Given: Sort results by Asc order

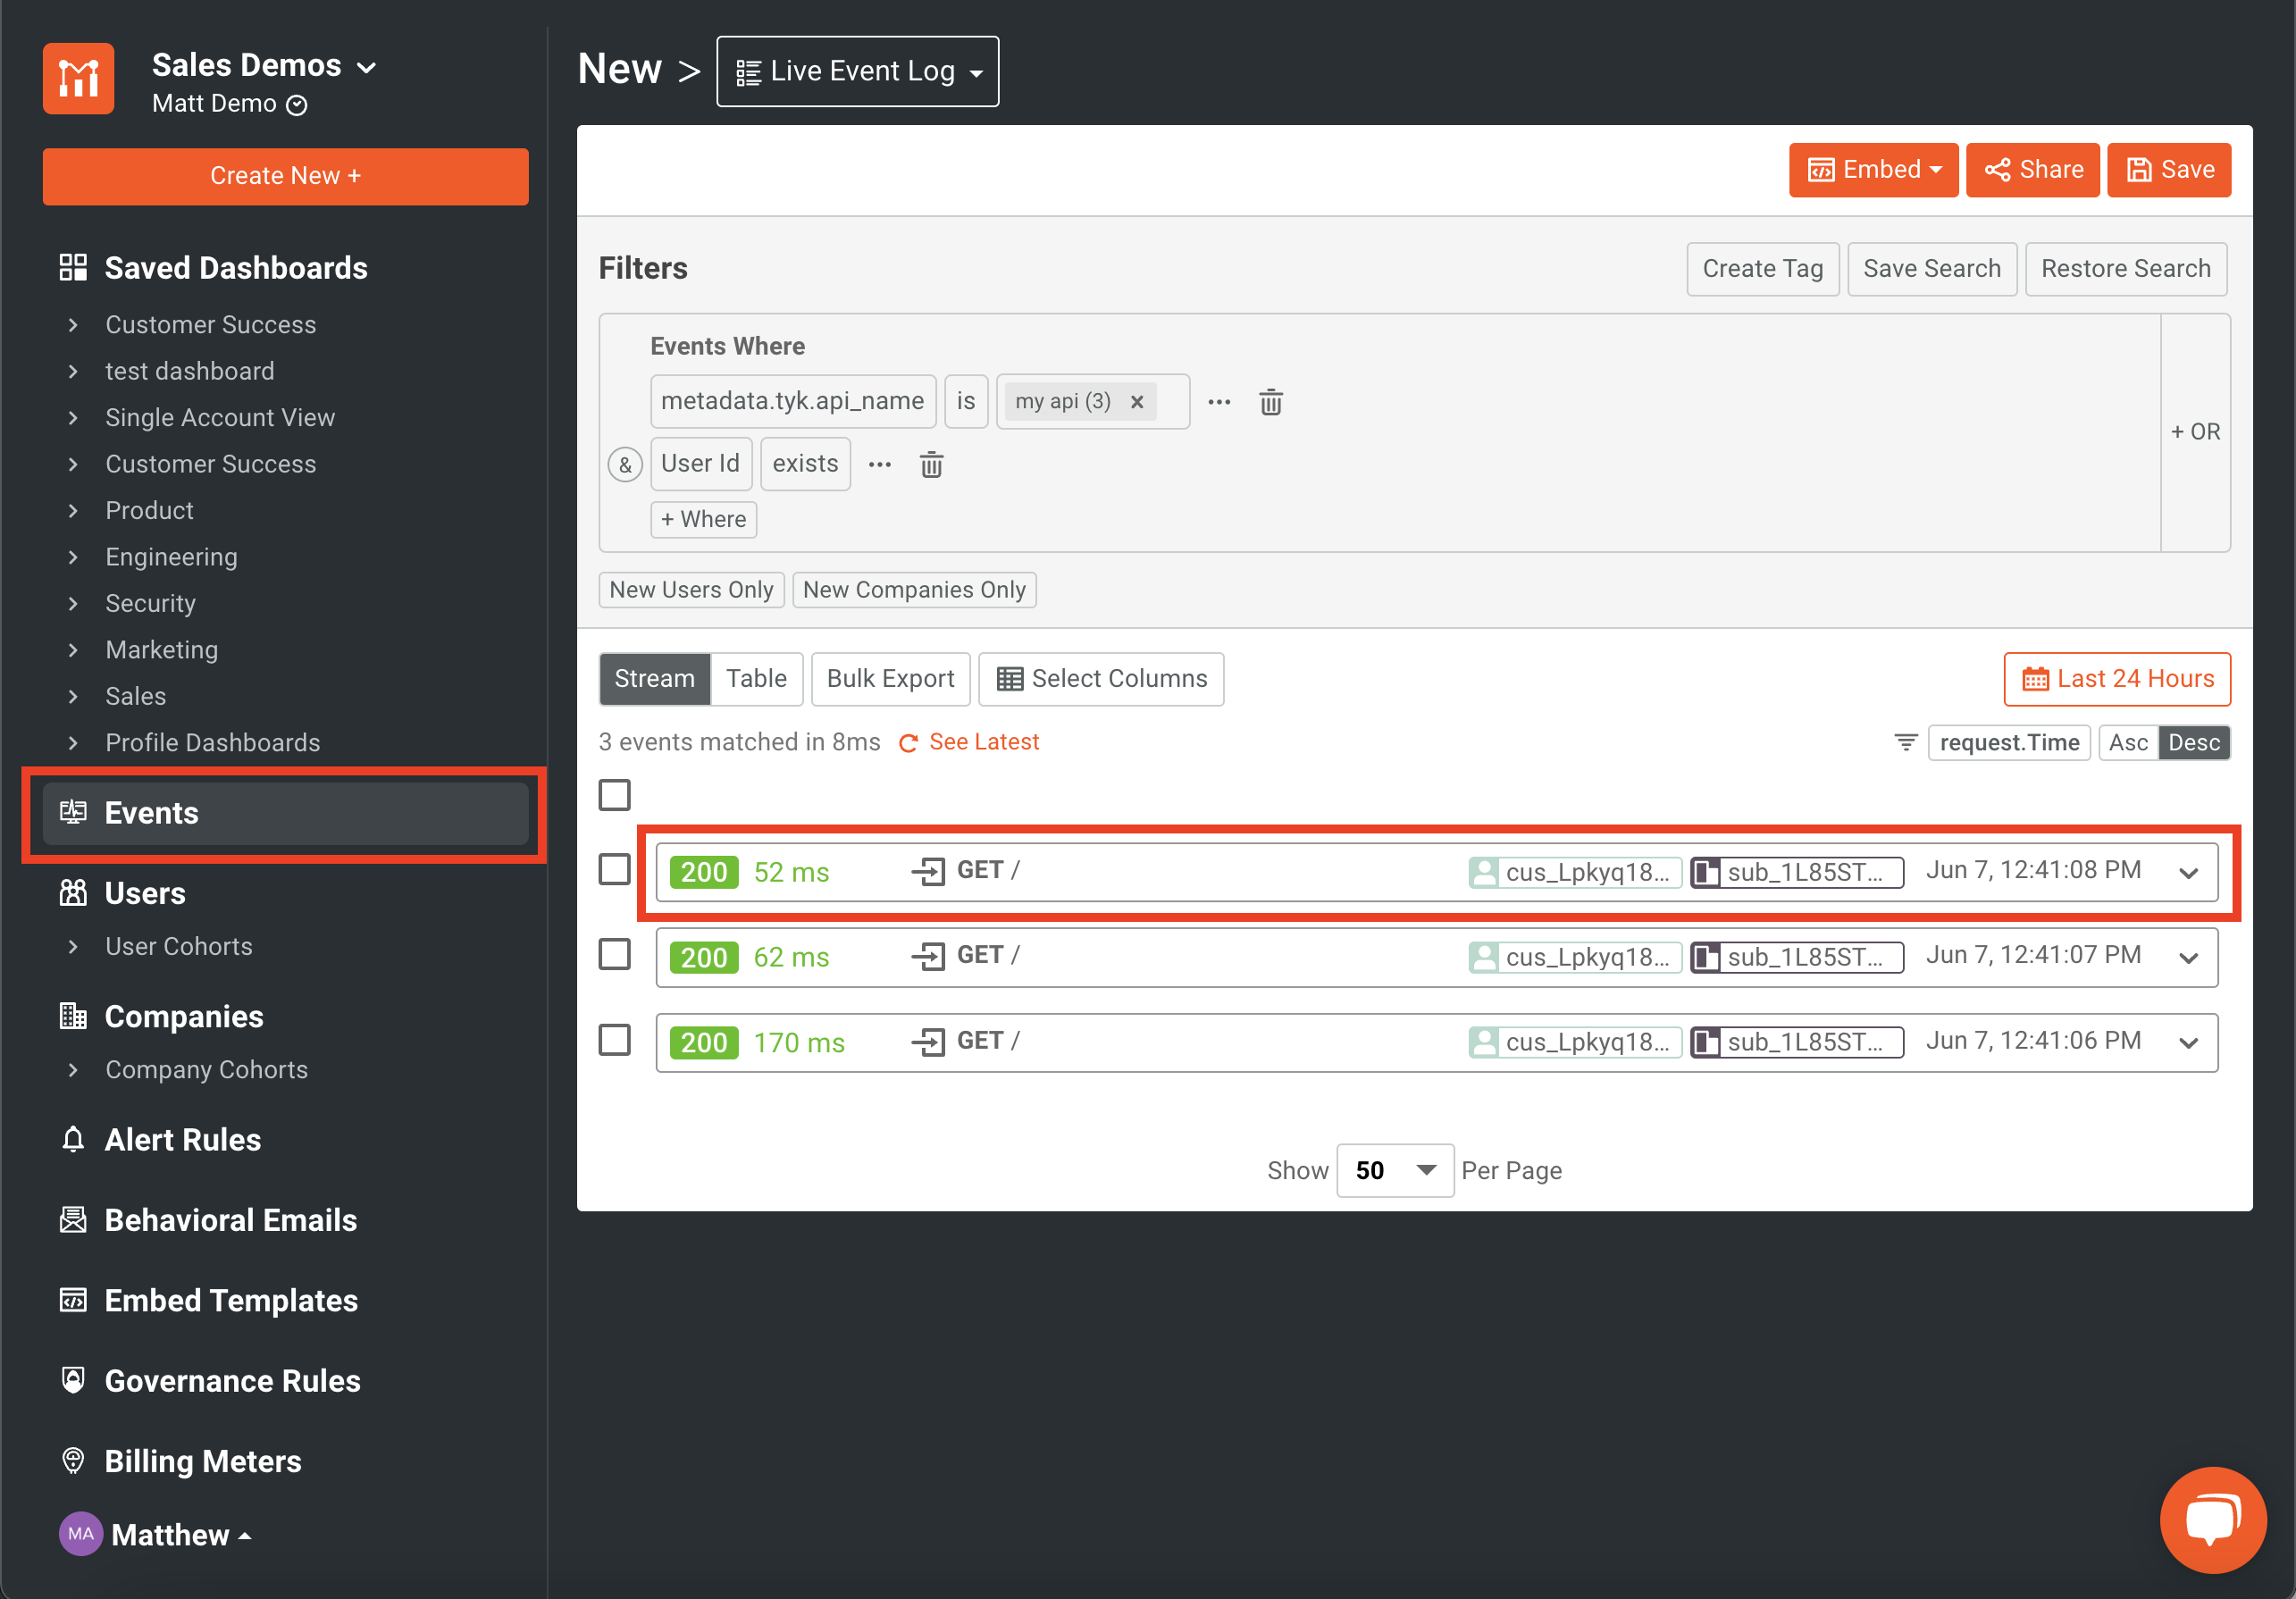Looking at the screenshot, I should (x=2127, y=743).
